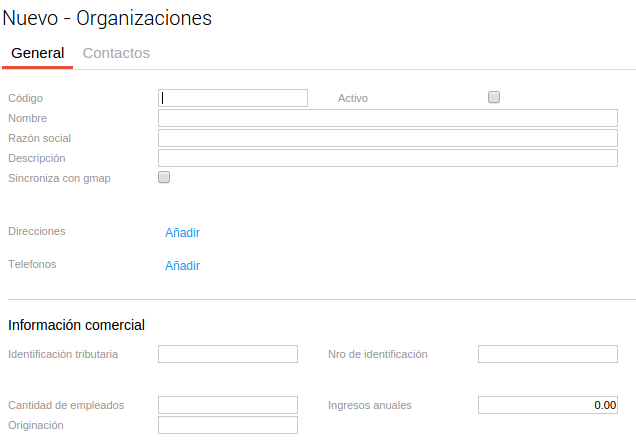
Task: Open the Contactos tab
Action: (x=116, y=53)
